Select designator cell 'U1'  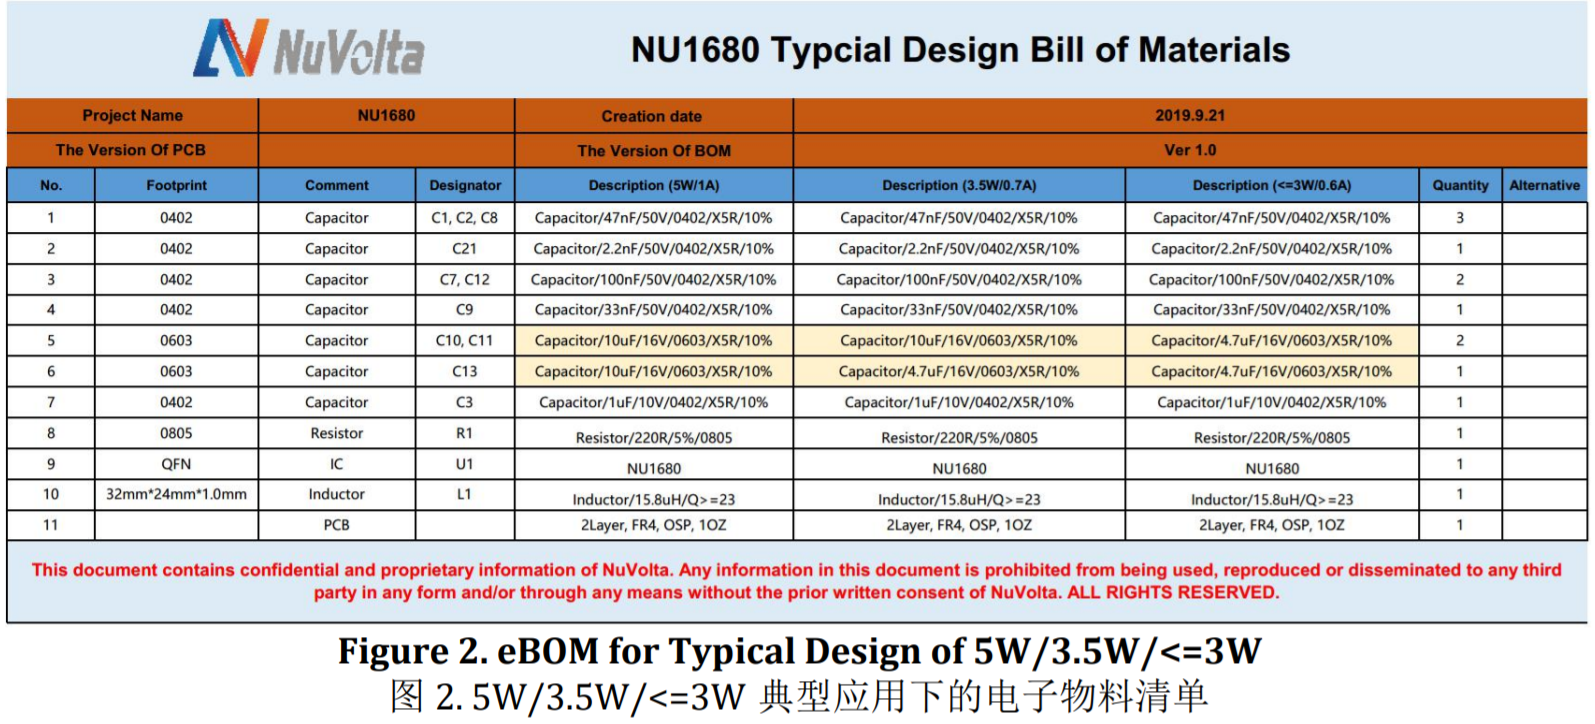465,464
